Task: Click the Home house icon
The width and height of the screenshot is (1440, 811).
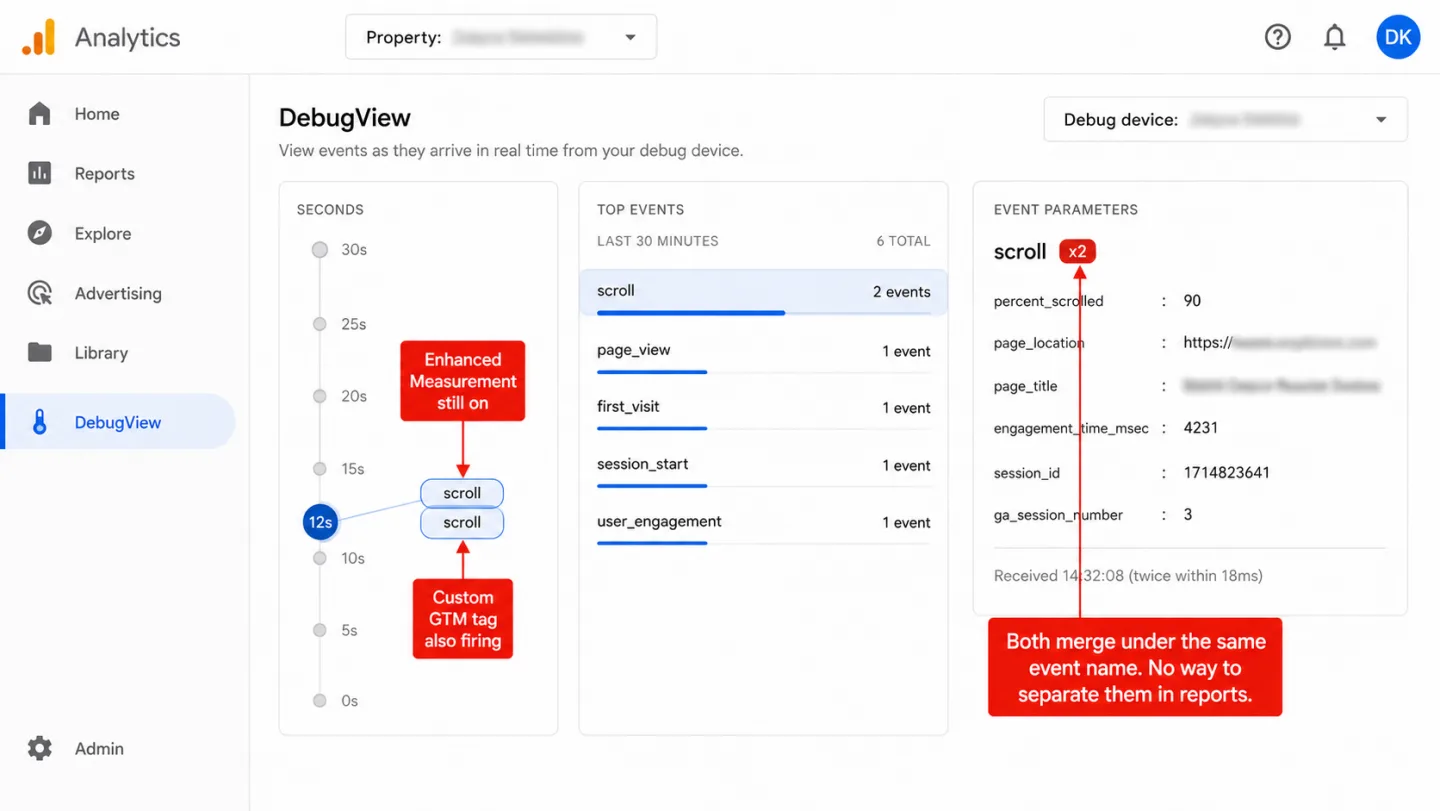Action: click(x=39, y=113)
